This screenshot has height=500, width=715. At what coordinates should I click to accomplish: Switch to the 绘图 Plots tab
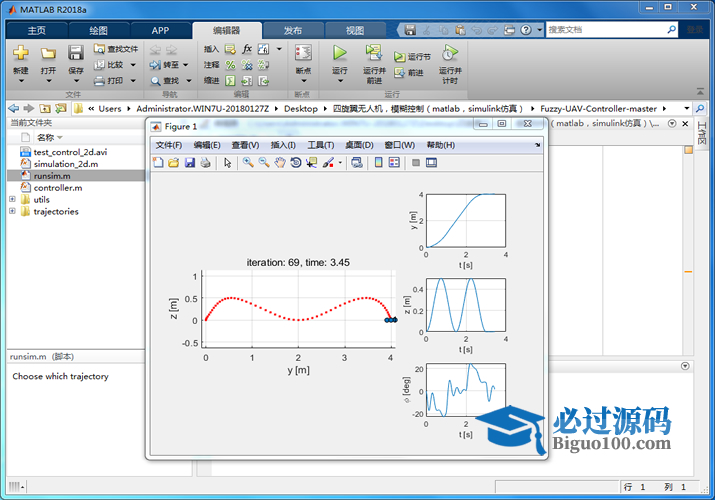pyautogui.click(x=98, y=31)
